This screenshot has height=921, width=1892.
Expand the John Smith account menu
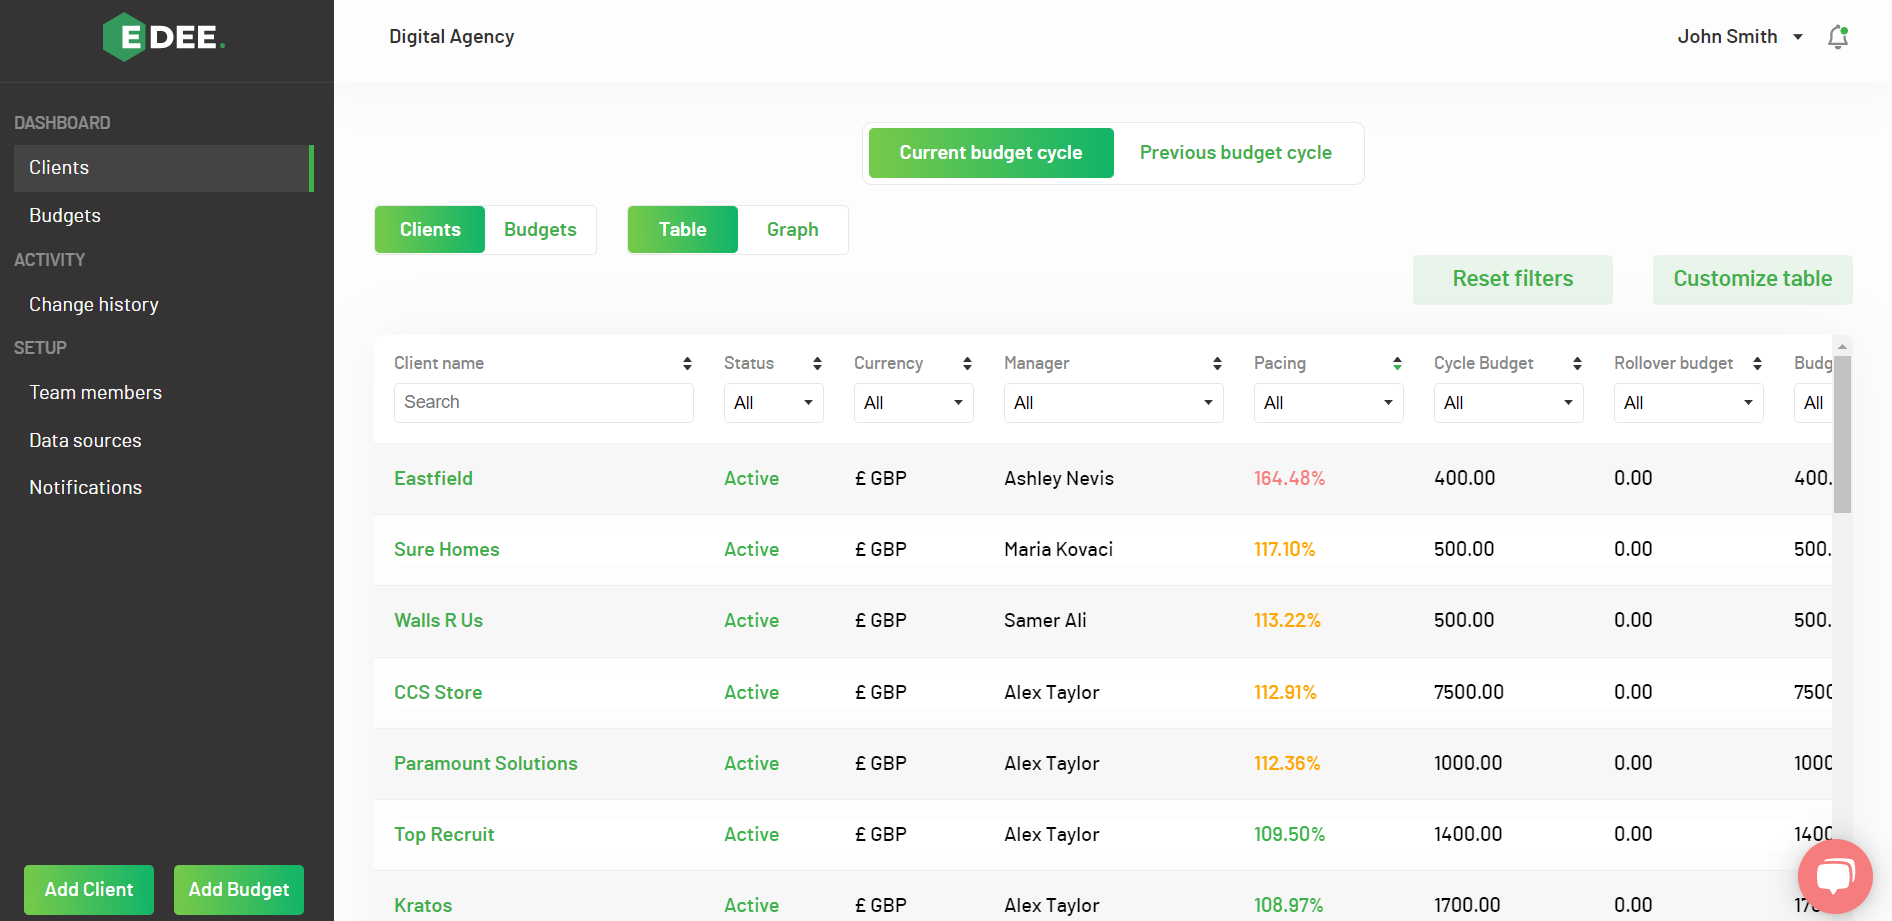click(1740, 36)
